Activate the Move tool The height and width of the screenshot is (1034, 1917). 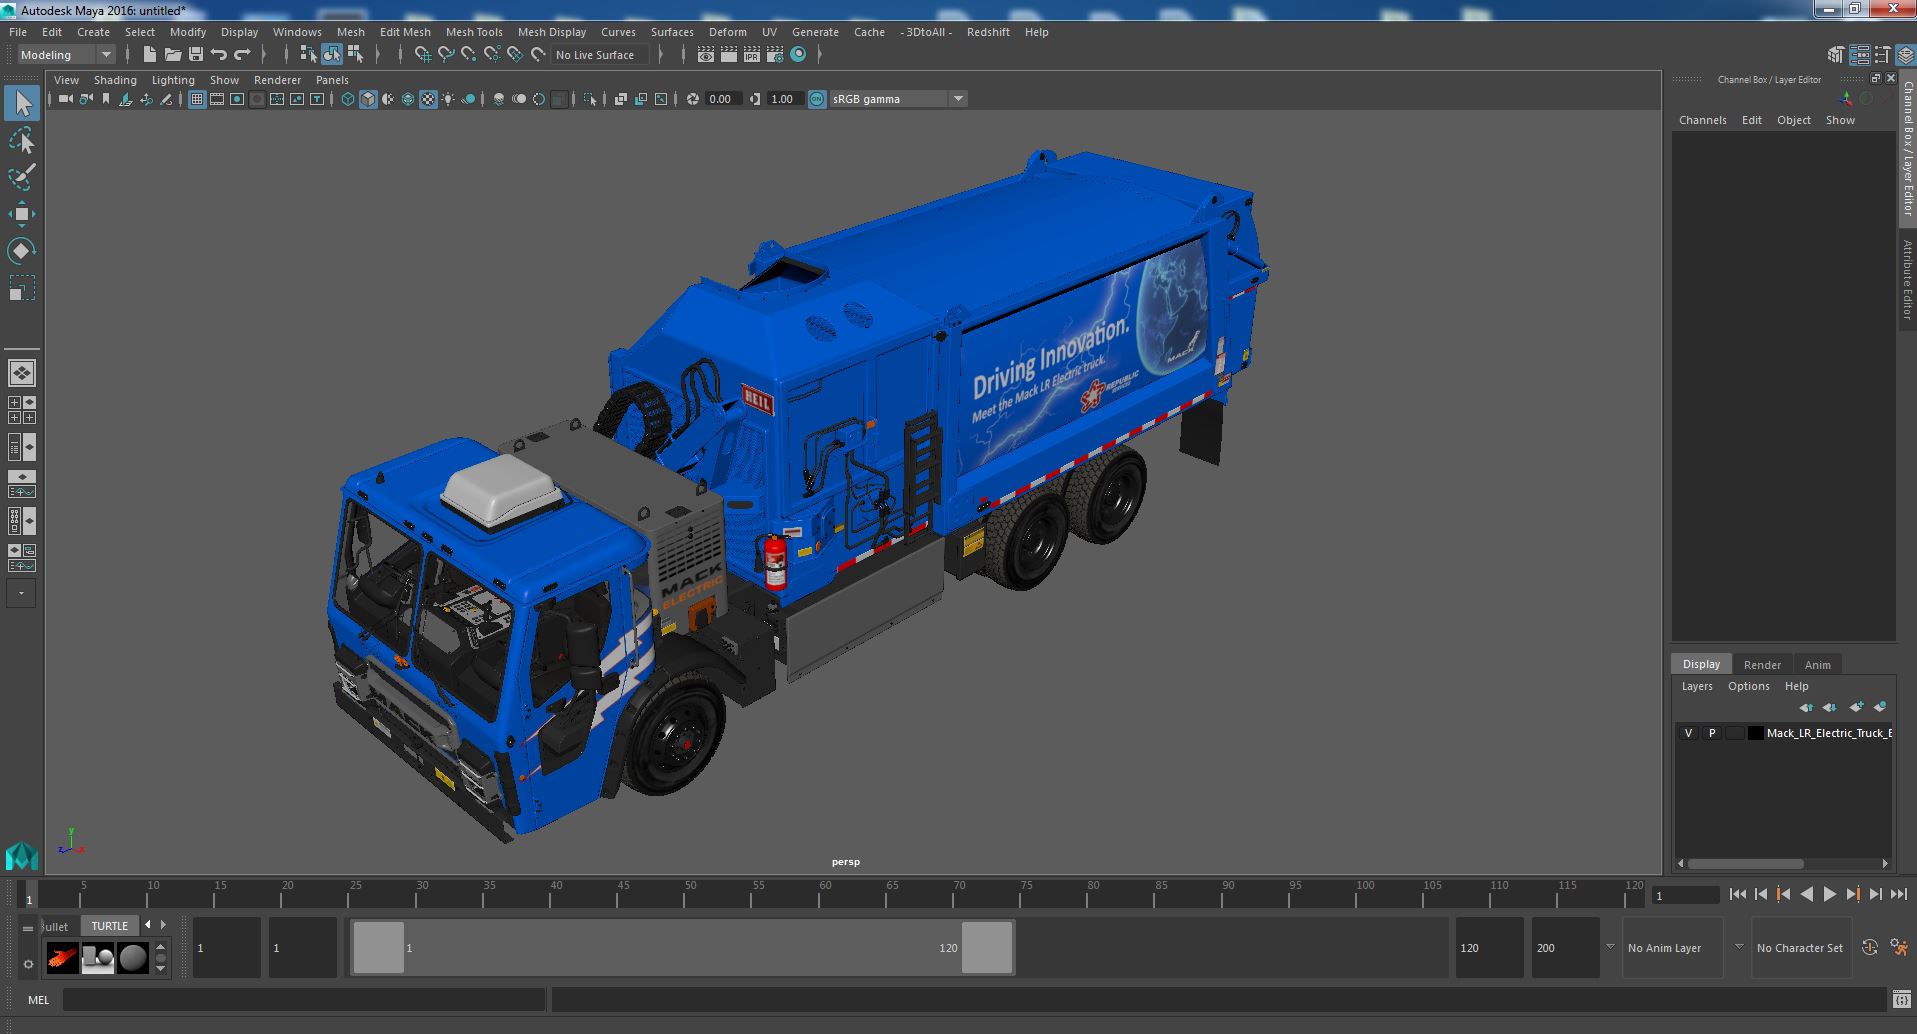click(x=22, y=214)
